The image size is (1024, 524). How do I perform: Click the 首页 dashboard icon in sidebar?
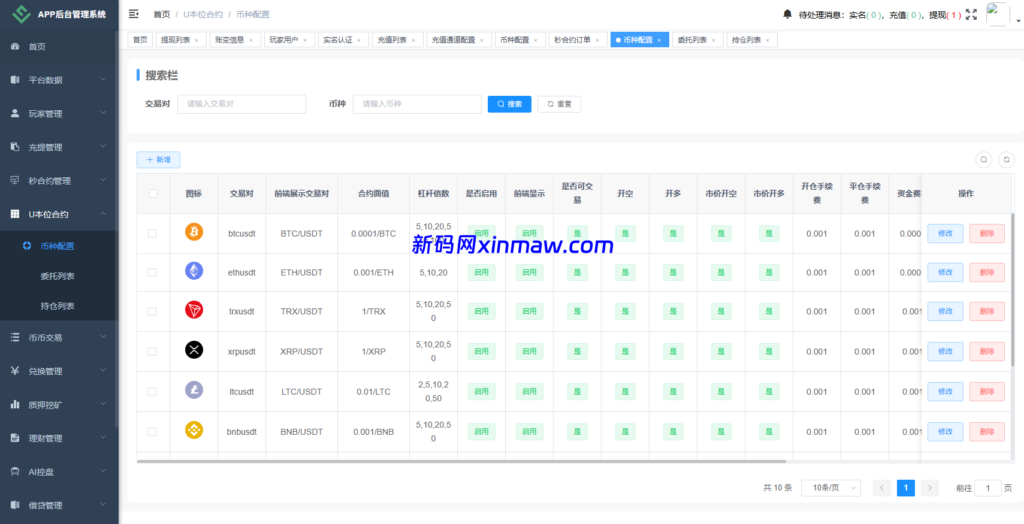[x=15, y=46]
